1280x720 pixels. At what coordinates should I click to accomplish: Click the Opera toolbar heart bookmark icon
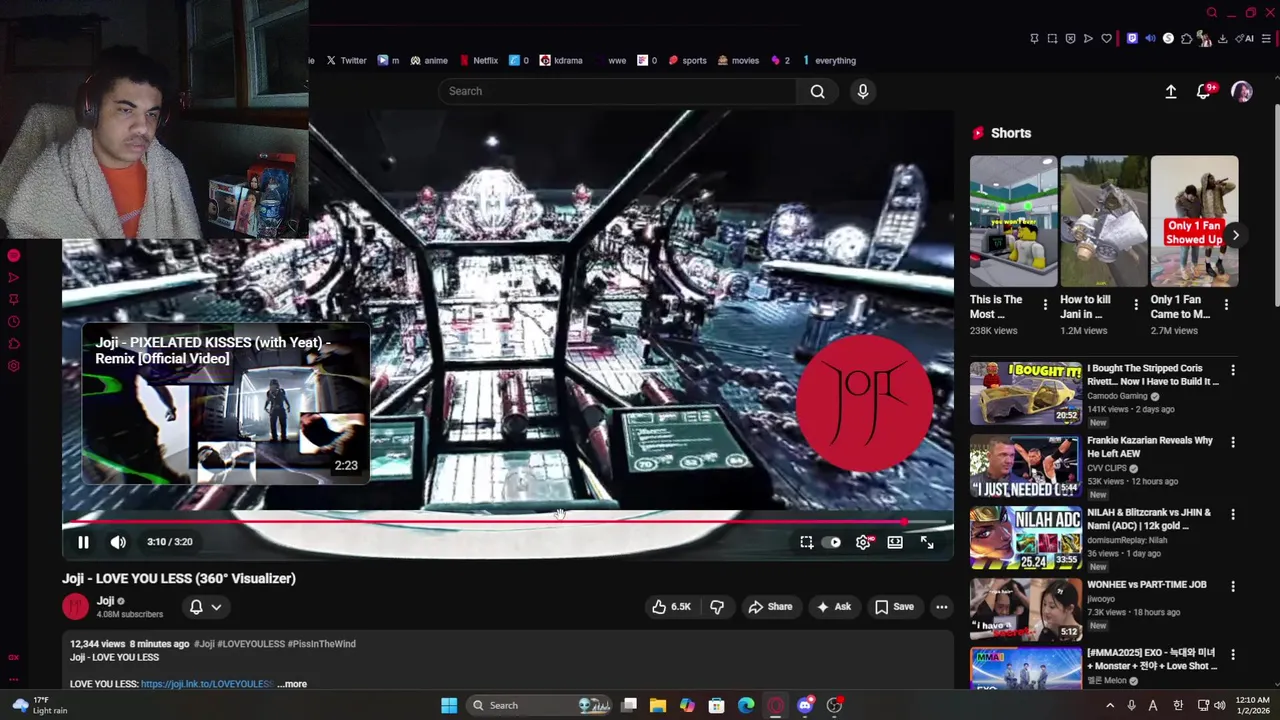(x=1106, y=39)
